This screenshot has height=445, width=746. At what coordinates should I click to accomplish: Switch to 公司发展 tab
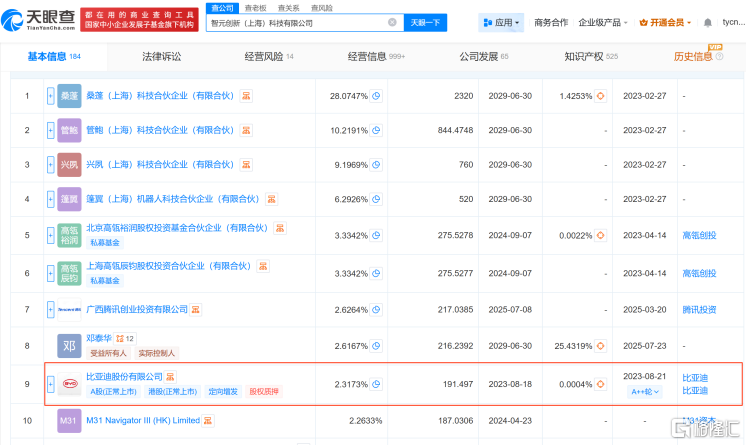click(x=484, y=57)
